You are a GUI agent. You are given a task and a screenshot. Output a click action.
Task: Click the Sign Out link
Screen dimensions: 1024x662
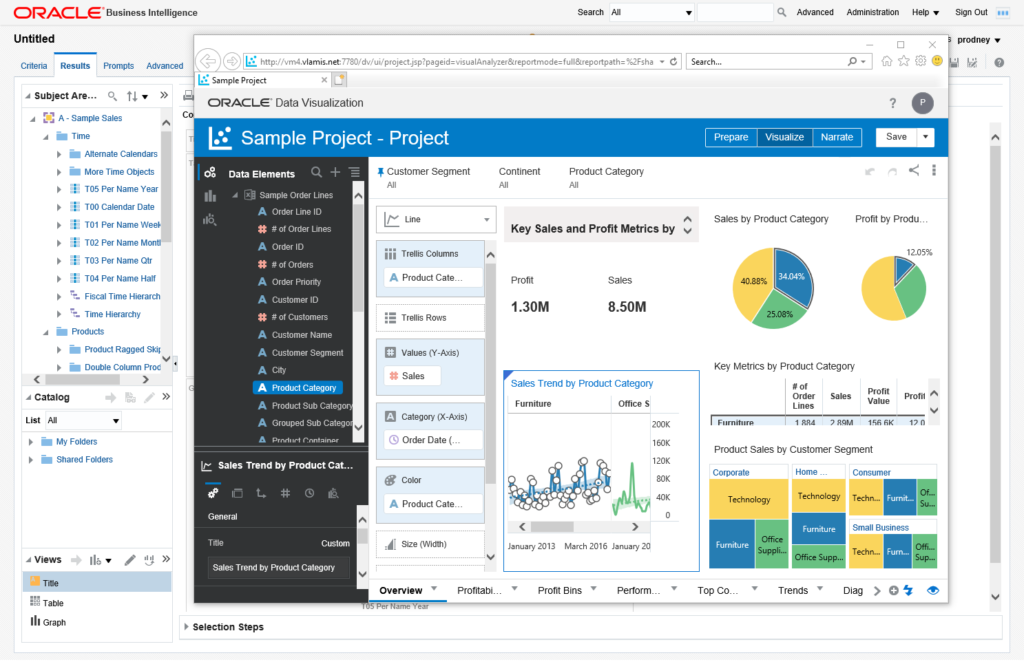click(970, 12)
